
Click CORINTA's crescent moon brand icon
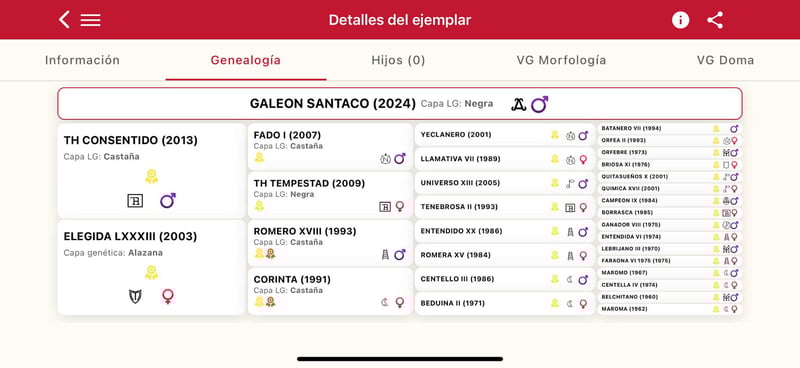385,302
